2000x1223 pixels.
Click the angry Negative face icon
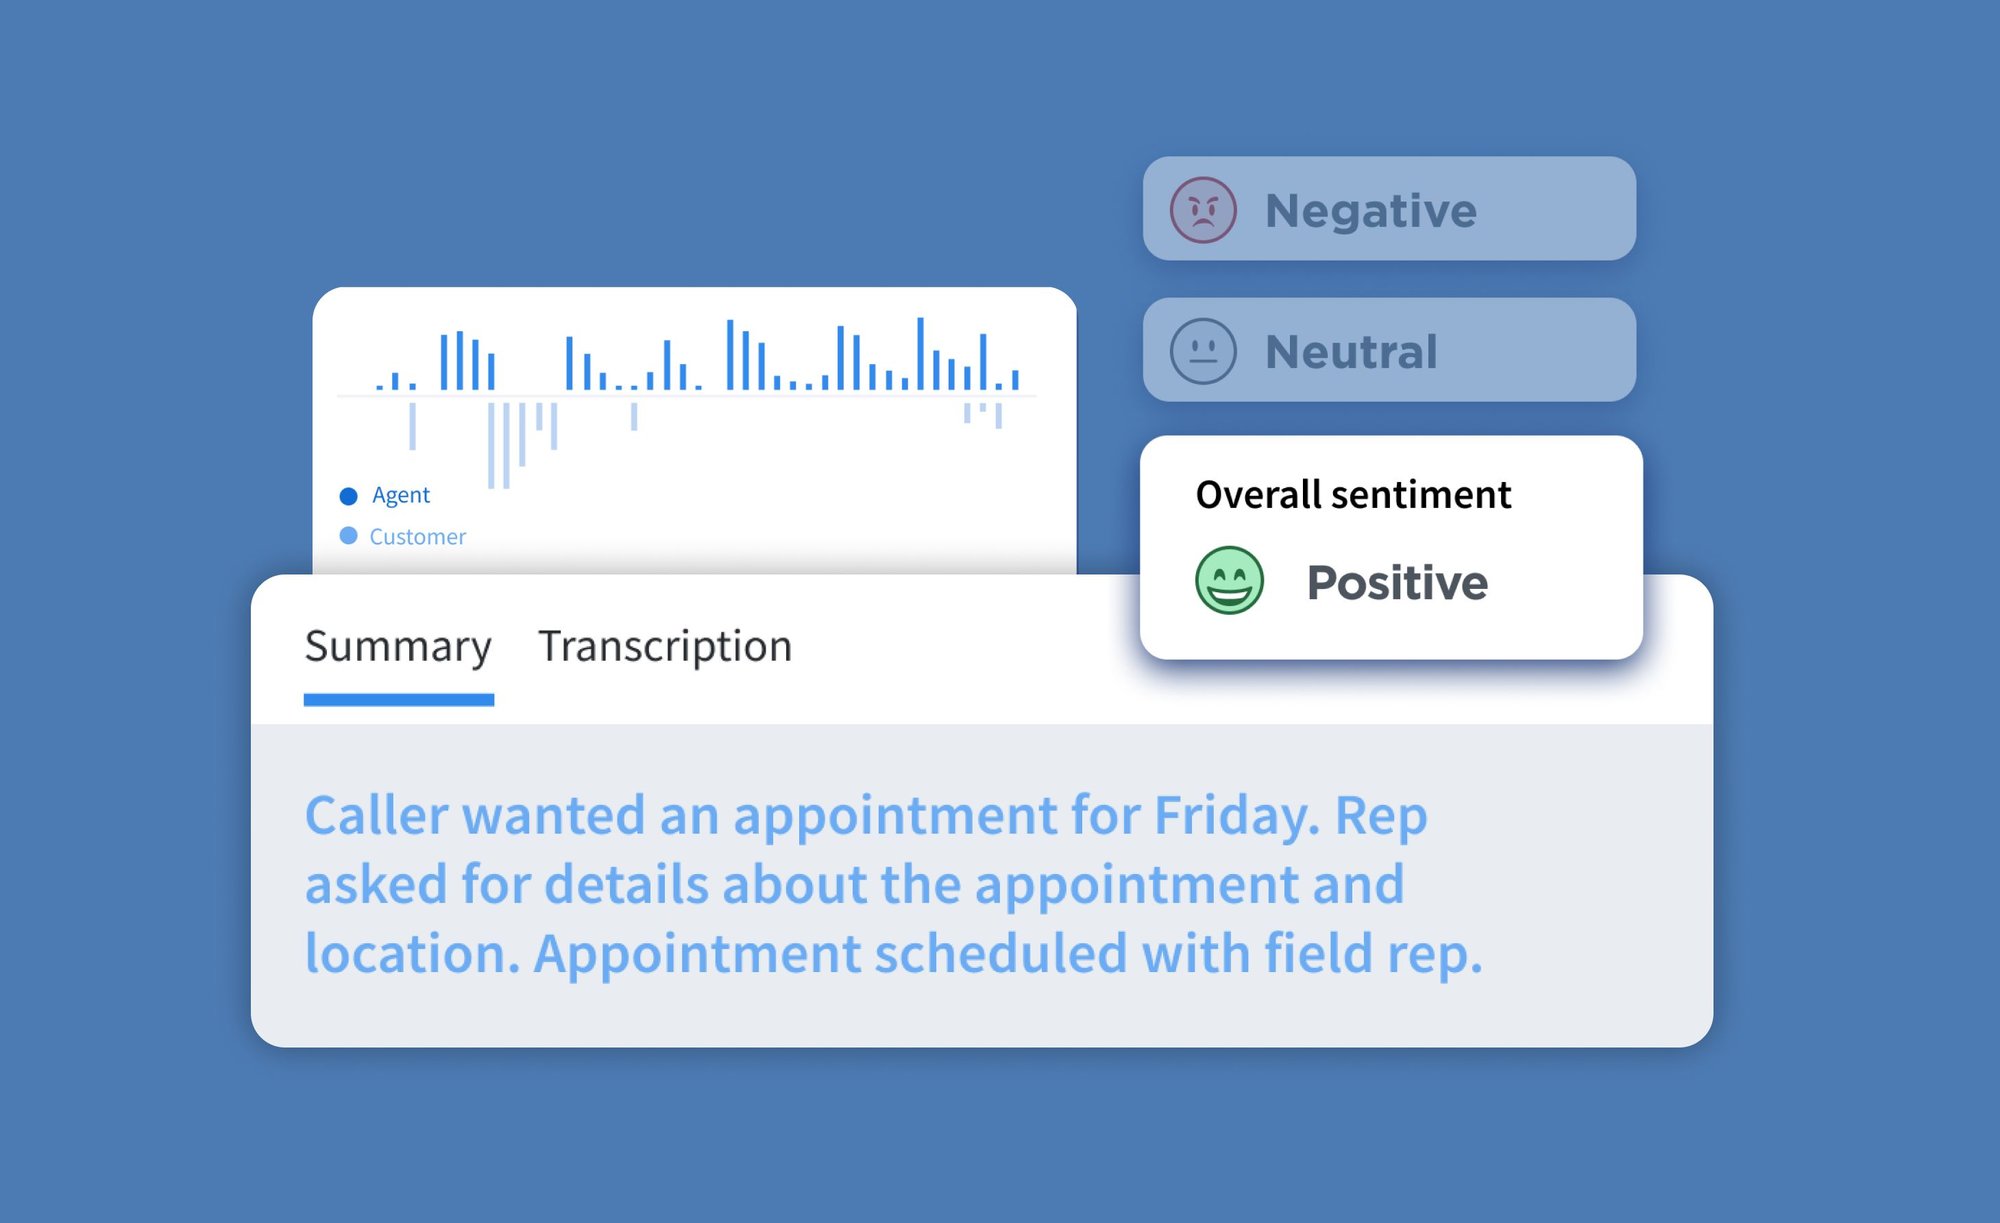[x=1203, y=210]
